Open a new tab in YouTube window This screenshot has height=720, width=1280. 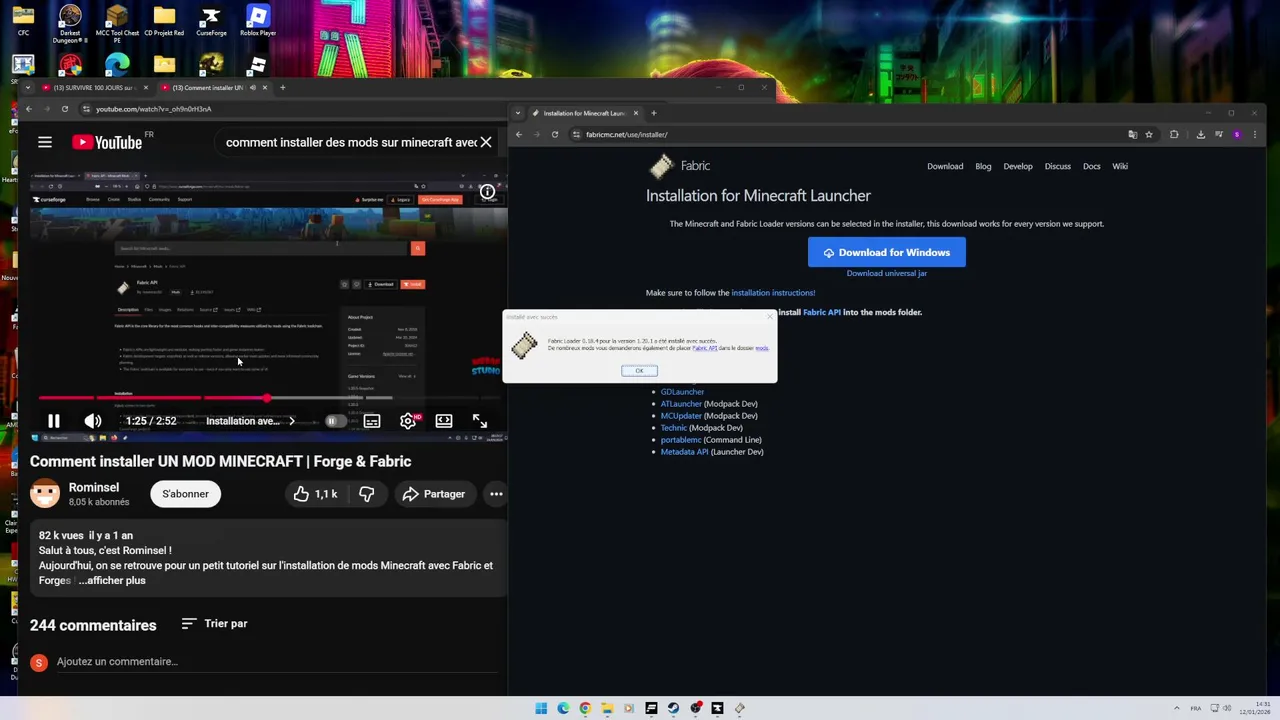[282, 88]
